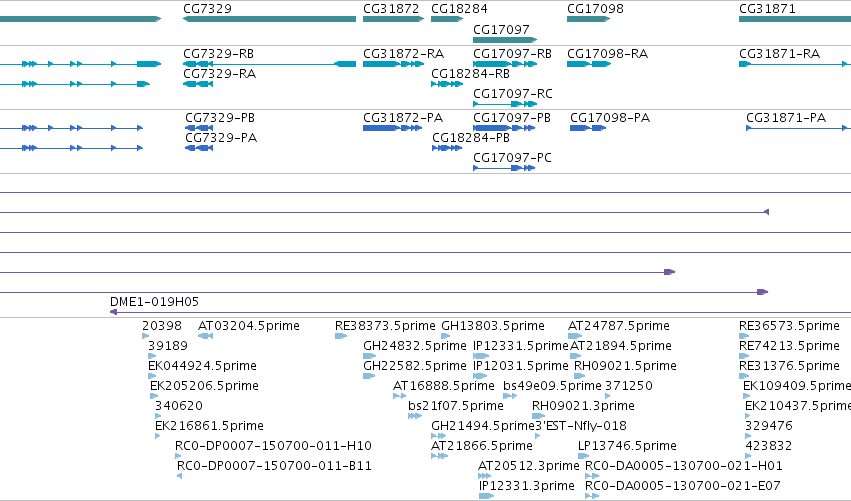The height and width of the screenshot is (501, 851).
Task: Select EST RH09021.5prime
Action: [580, 376]
